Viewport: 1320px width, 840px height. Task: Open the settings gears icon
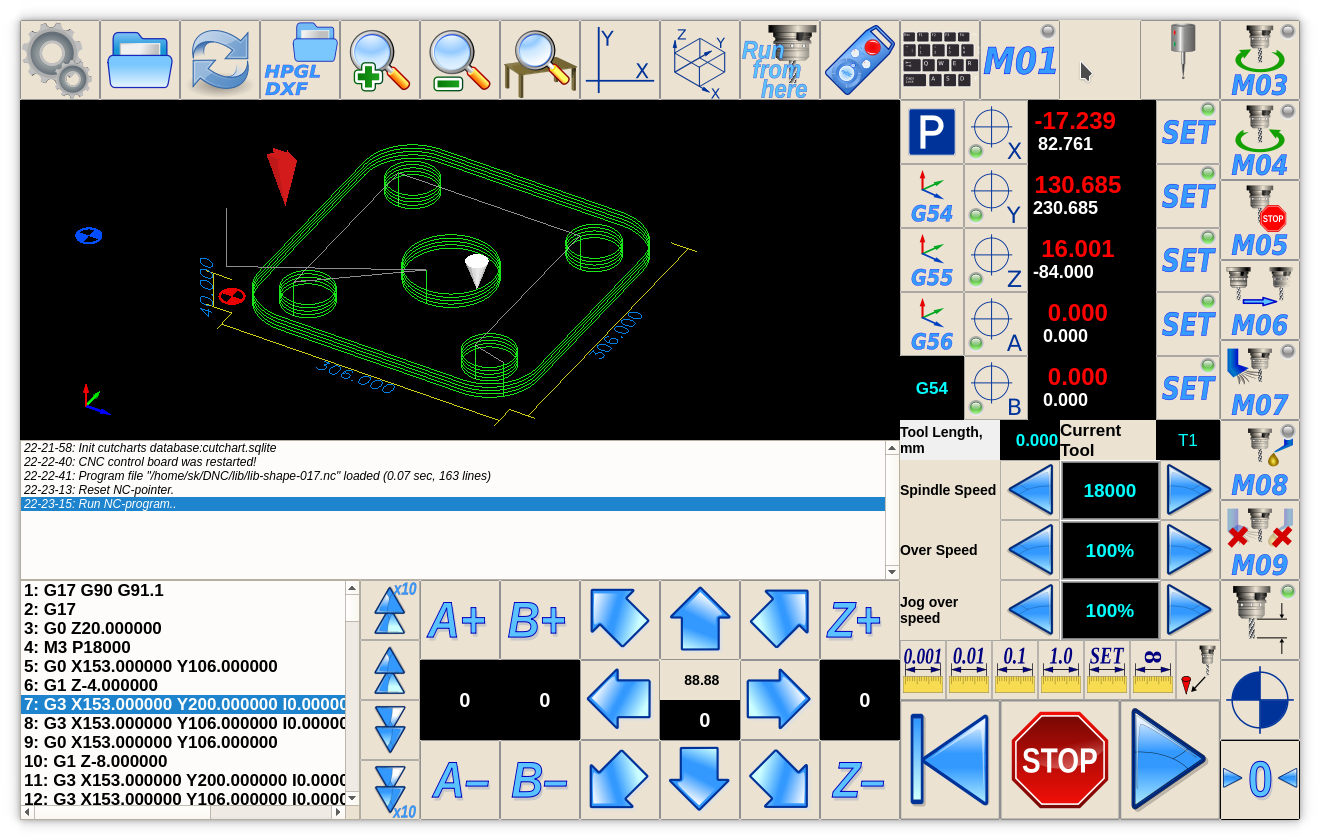point(59,60)
